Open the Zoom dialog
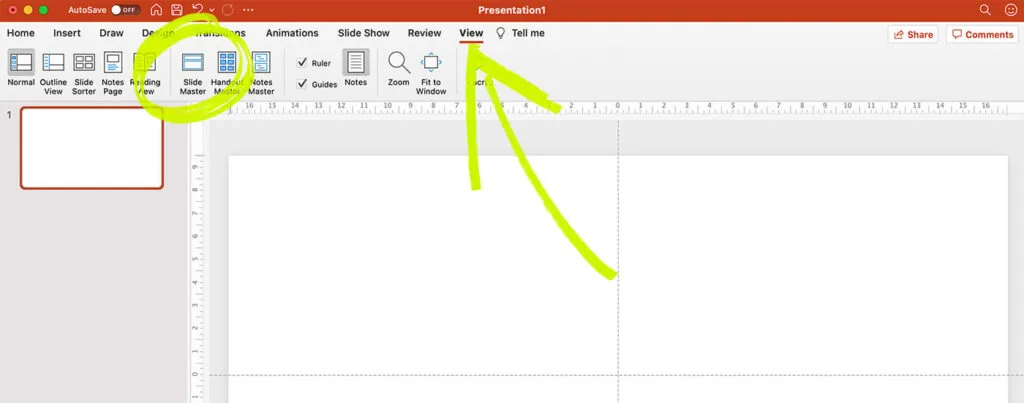Viewport: 1024px width, 403px height. (x=398, y=68)
